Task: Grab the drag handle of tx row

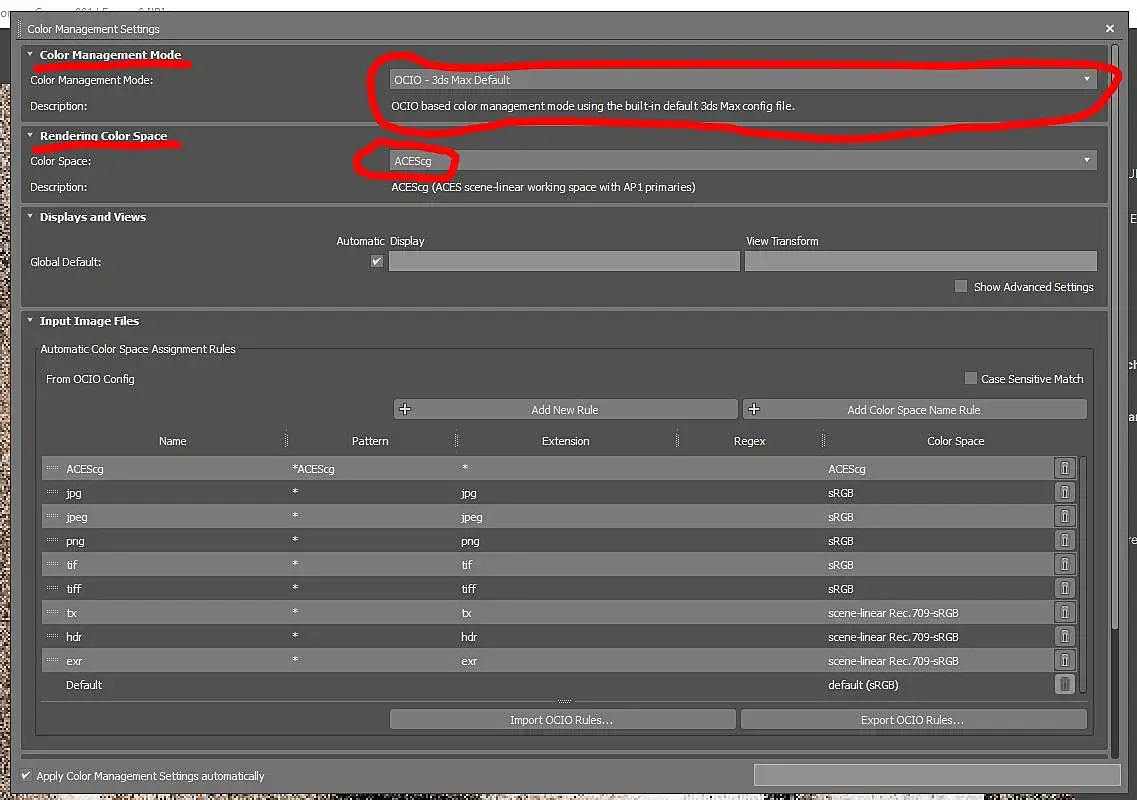Action: coord(52,612)
